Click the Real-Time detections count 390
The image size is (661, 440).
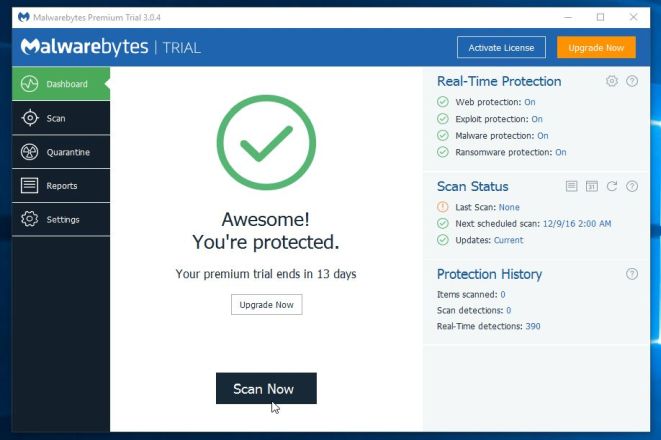coord(533,326)
